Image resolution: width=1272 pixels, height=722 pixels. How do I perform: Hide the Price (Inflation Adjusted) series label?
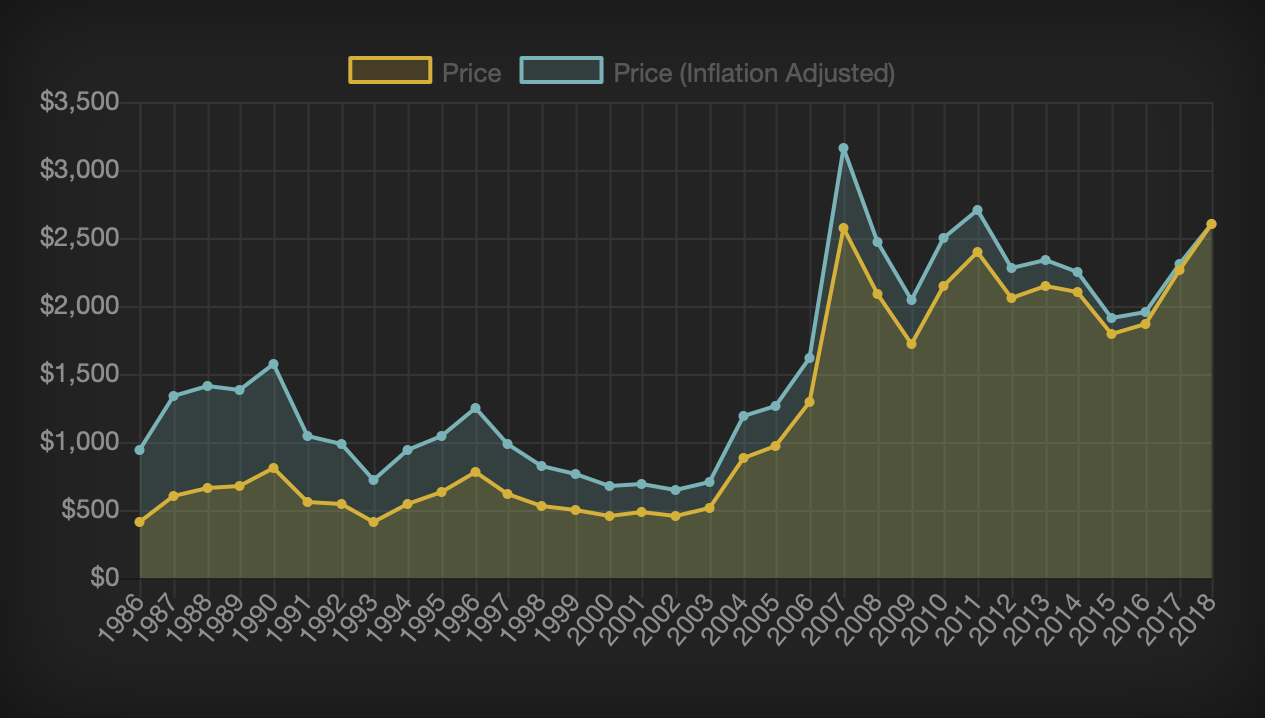tap(753, 73)
